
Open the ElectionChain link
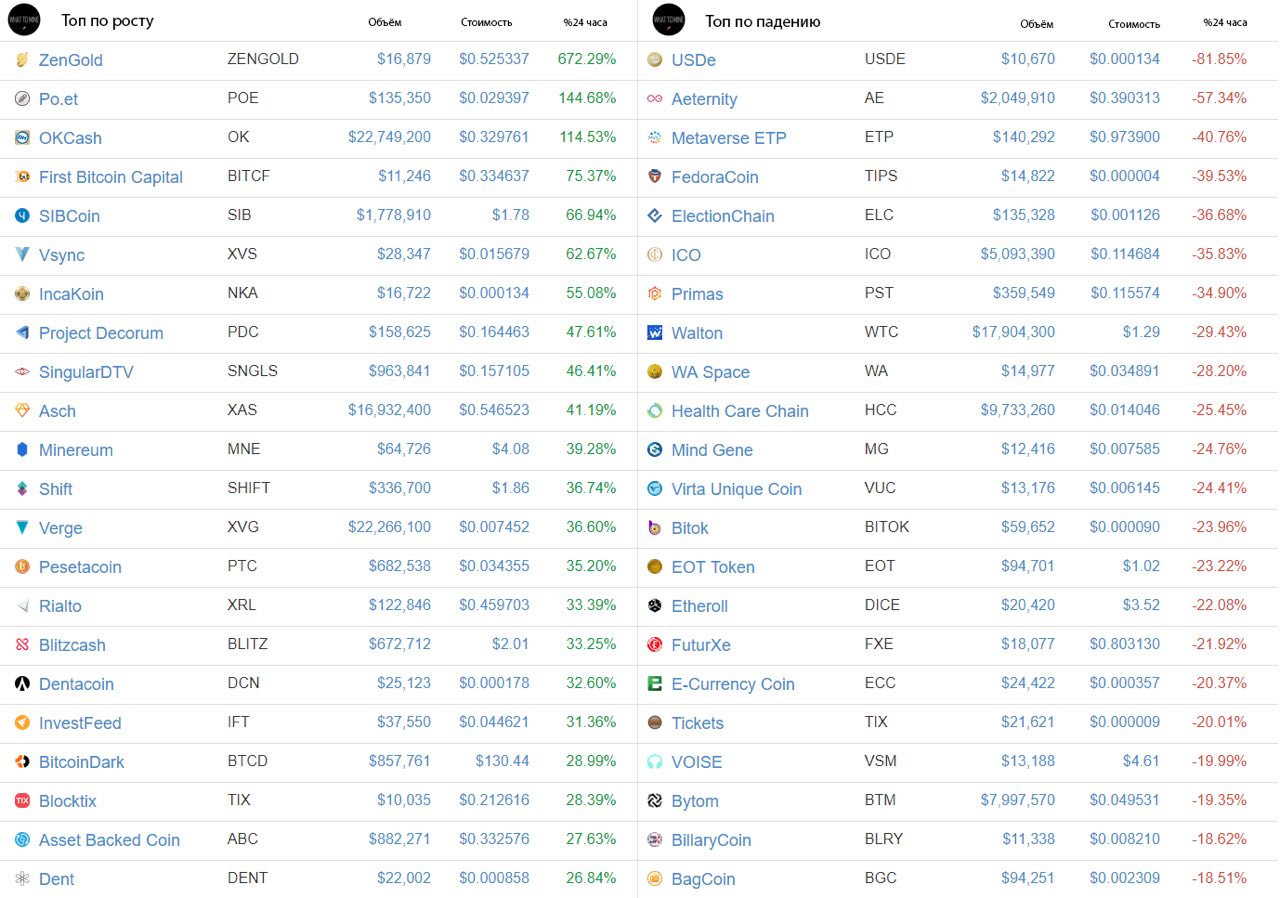(x=723, y=216)
